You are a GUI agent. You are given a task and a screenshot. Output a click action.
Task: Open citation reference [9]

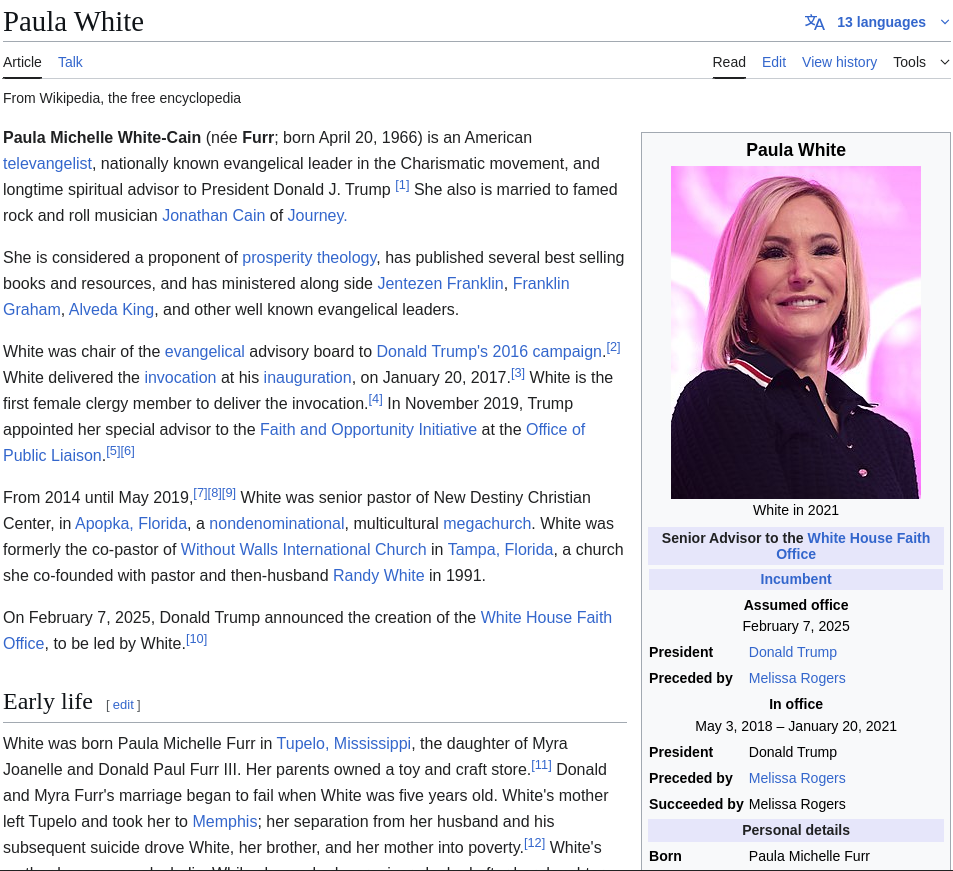[229, 494]
